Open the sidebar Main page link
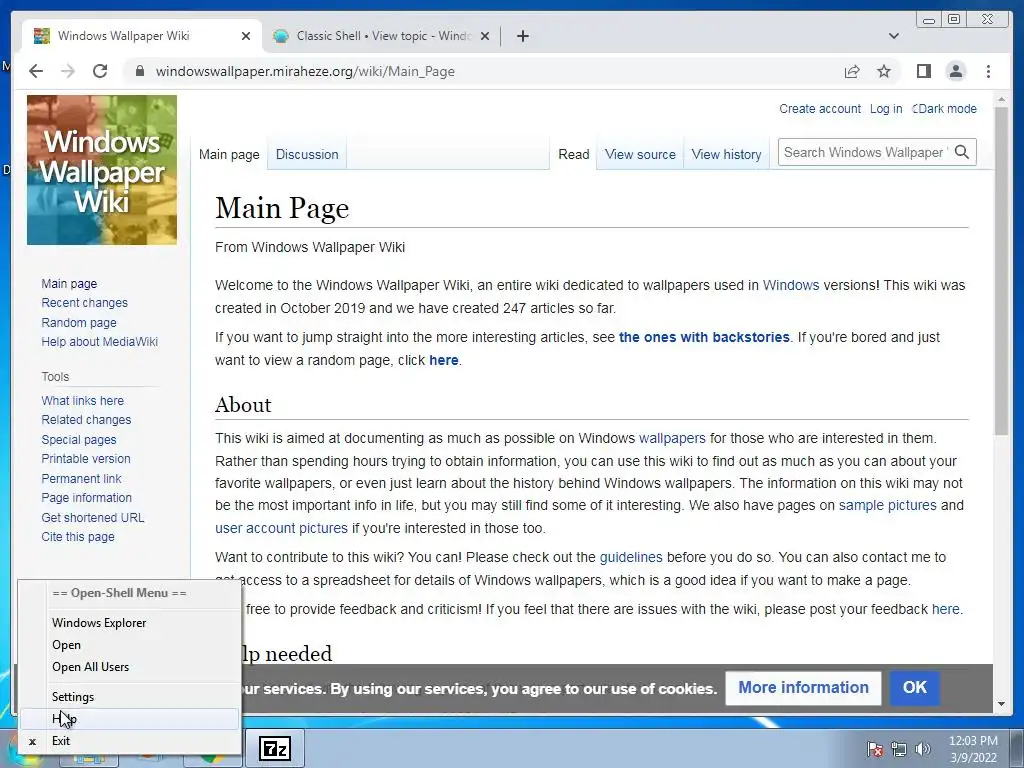This screenshot has width=1024, height=768. pyautogui.click(x=69, y=283)
